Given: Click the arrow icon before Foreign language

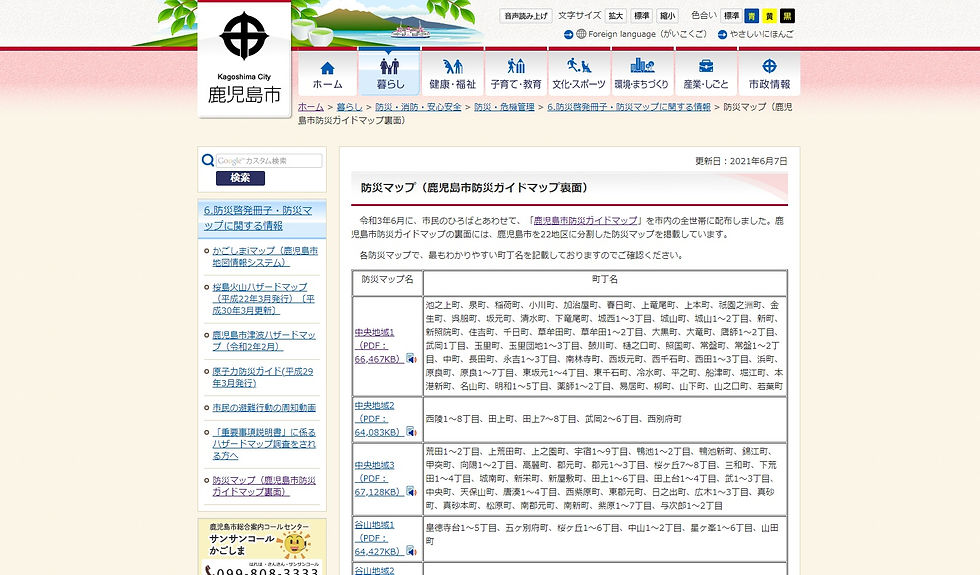Looking at the screenshot, I should (x=568, y=34).
